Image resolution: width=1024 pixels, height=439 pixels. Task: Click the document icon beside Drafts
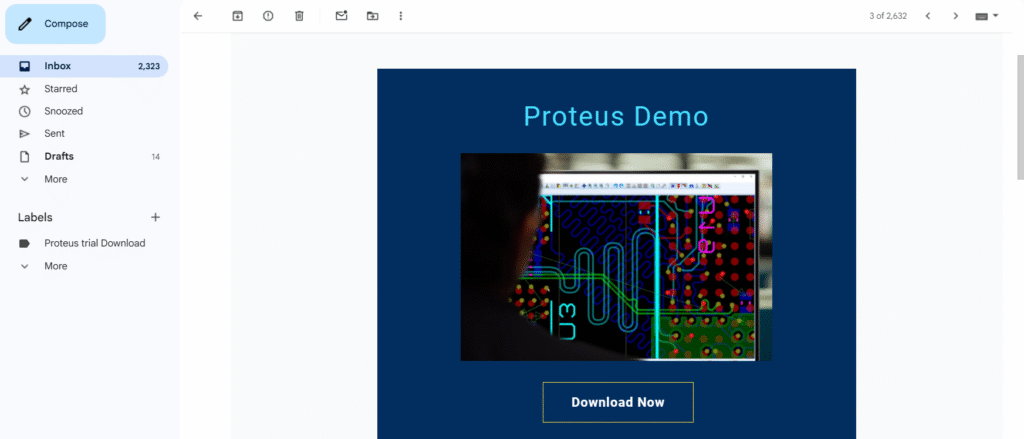click(25, 157)
